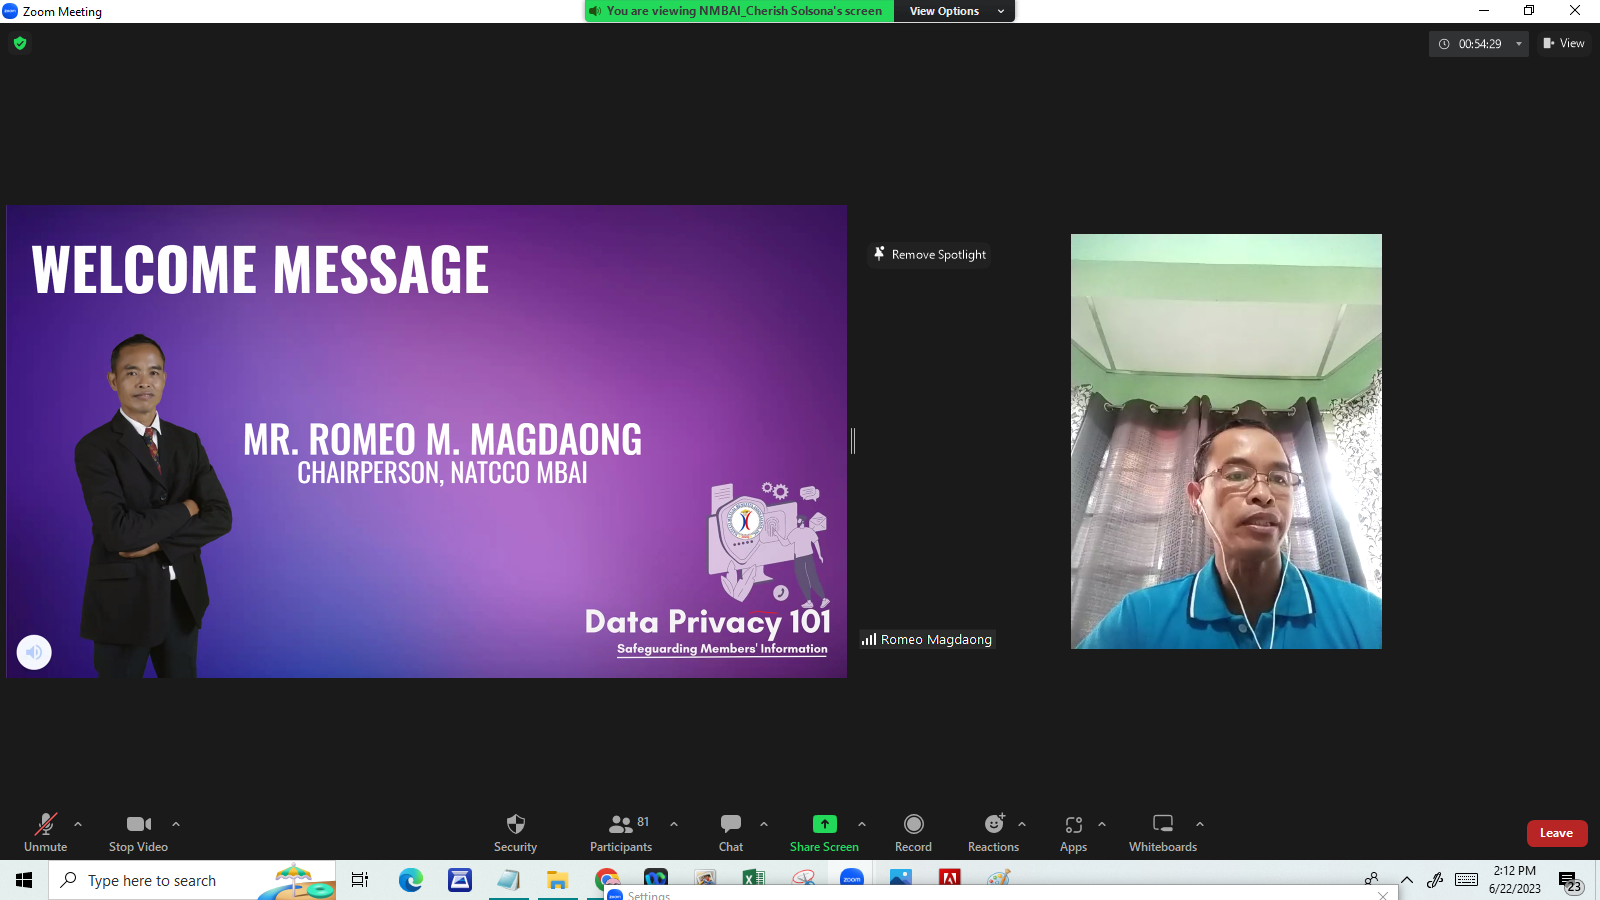Open Whiteboards
Viewport: 1600px width, 900px height.
click(1163, 833)
